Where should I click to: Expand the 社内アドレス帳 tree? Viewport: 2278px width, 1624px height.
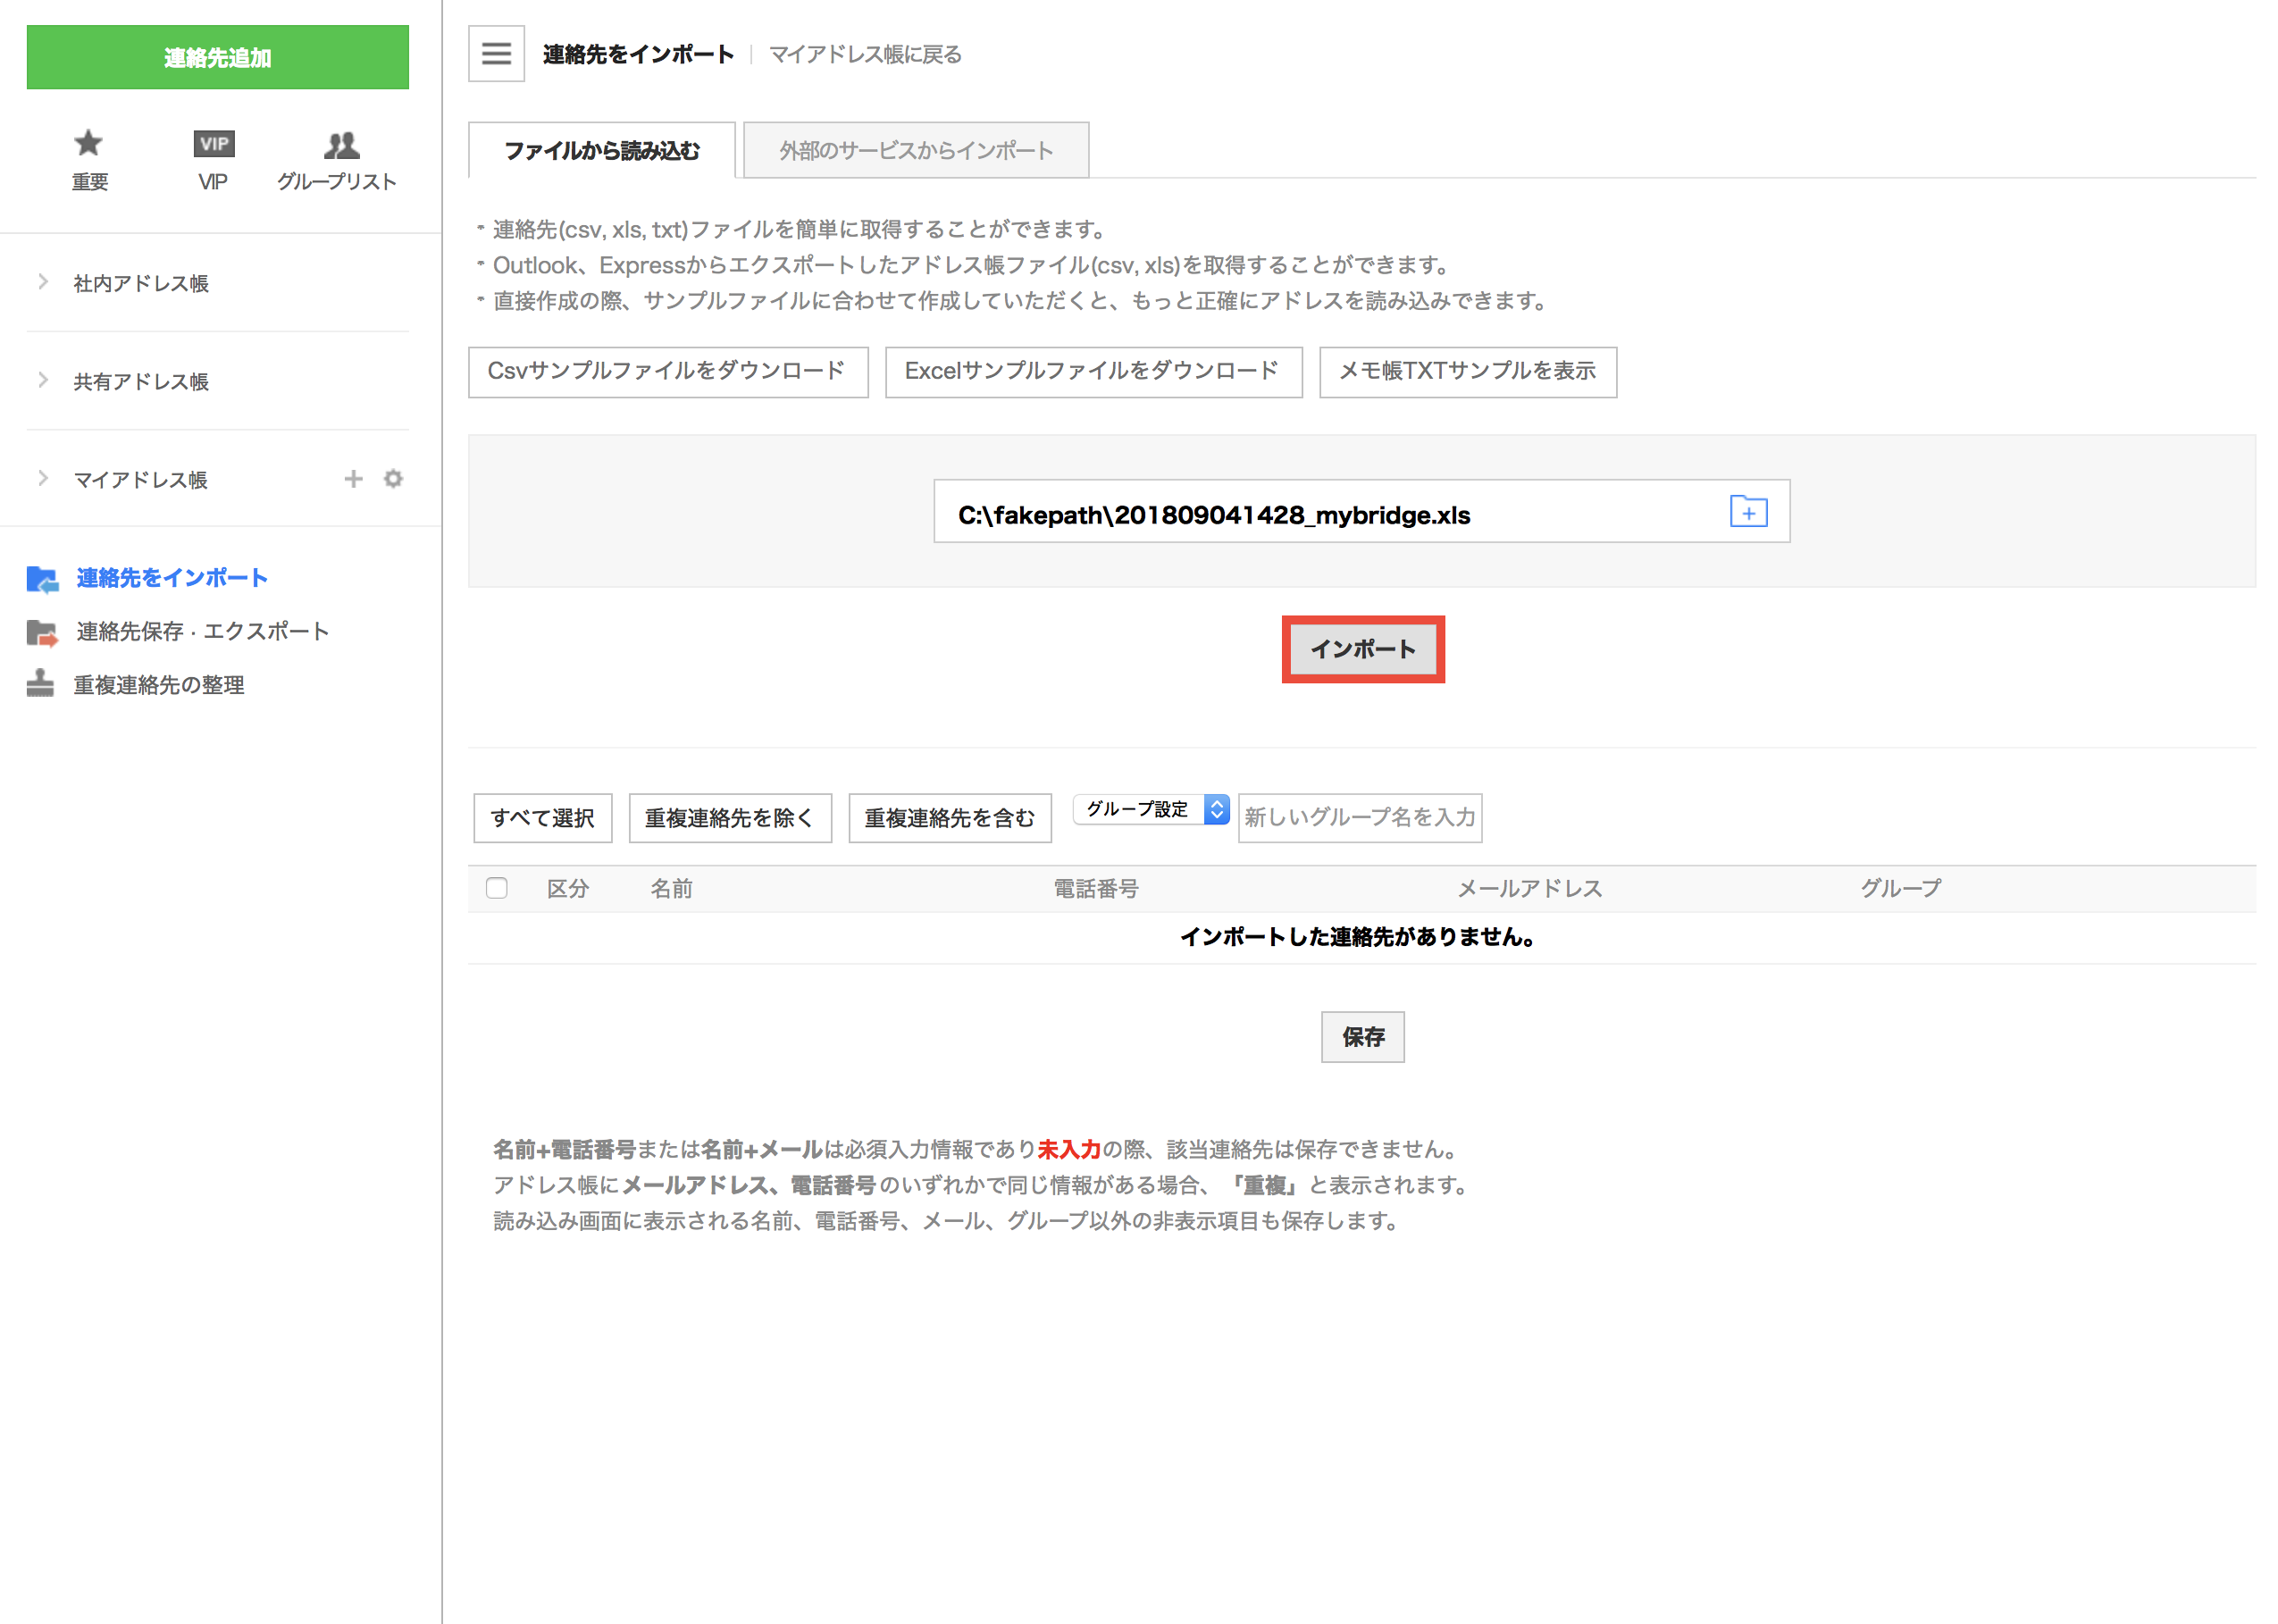pos(42,283)
